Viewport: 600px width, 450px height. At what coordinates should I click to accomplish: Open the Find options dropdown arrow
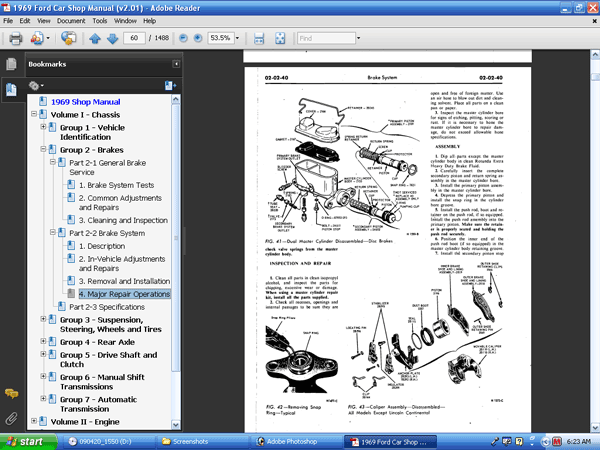coord(359,38)
